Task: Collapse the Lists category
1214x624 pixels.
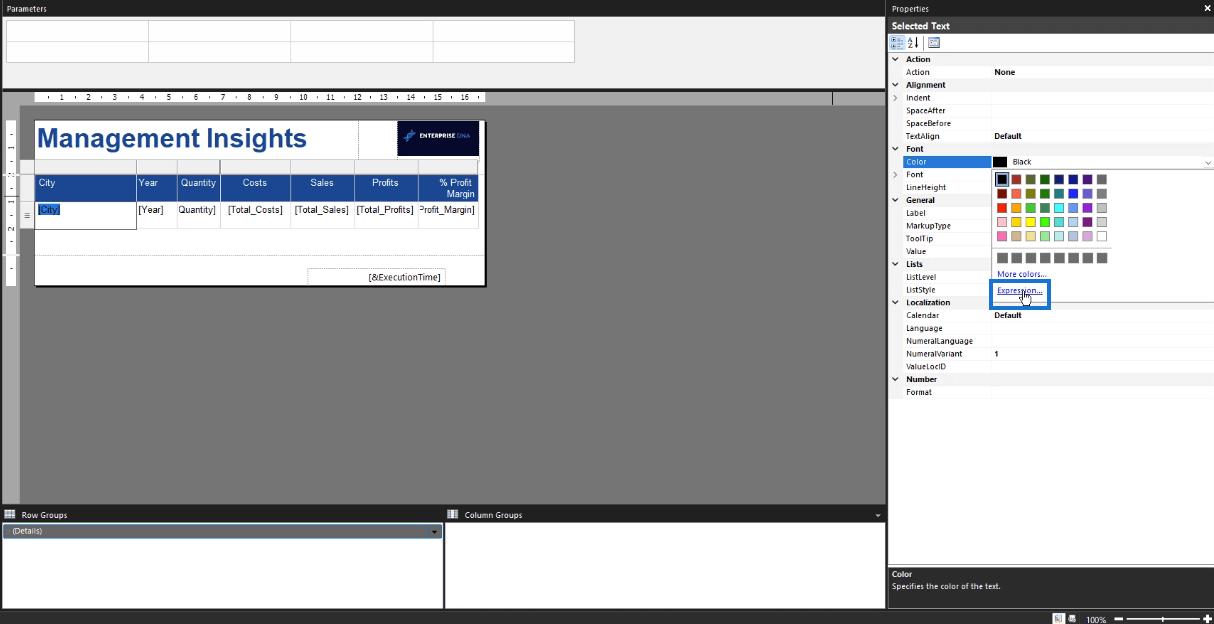Action: (895, 264)
